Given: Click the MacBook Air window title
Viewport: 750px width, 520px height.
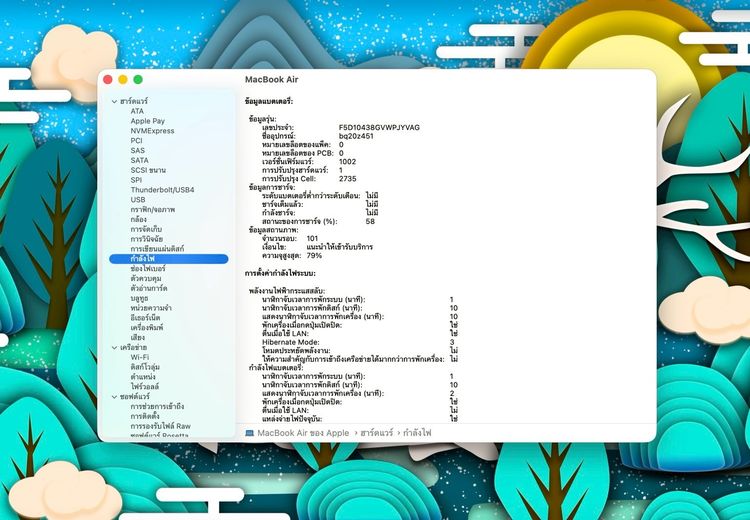Looking at the screenshot, I should click(x=272, y=80).
